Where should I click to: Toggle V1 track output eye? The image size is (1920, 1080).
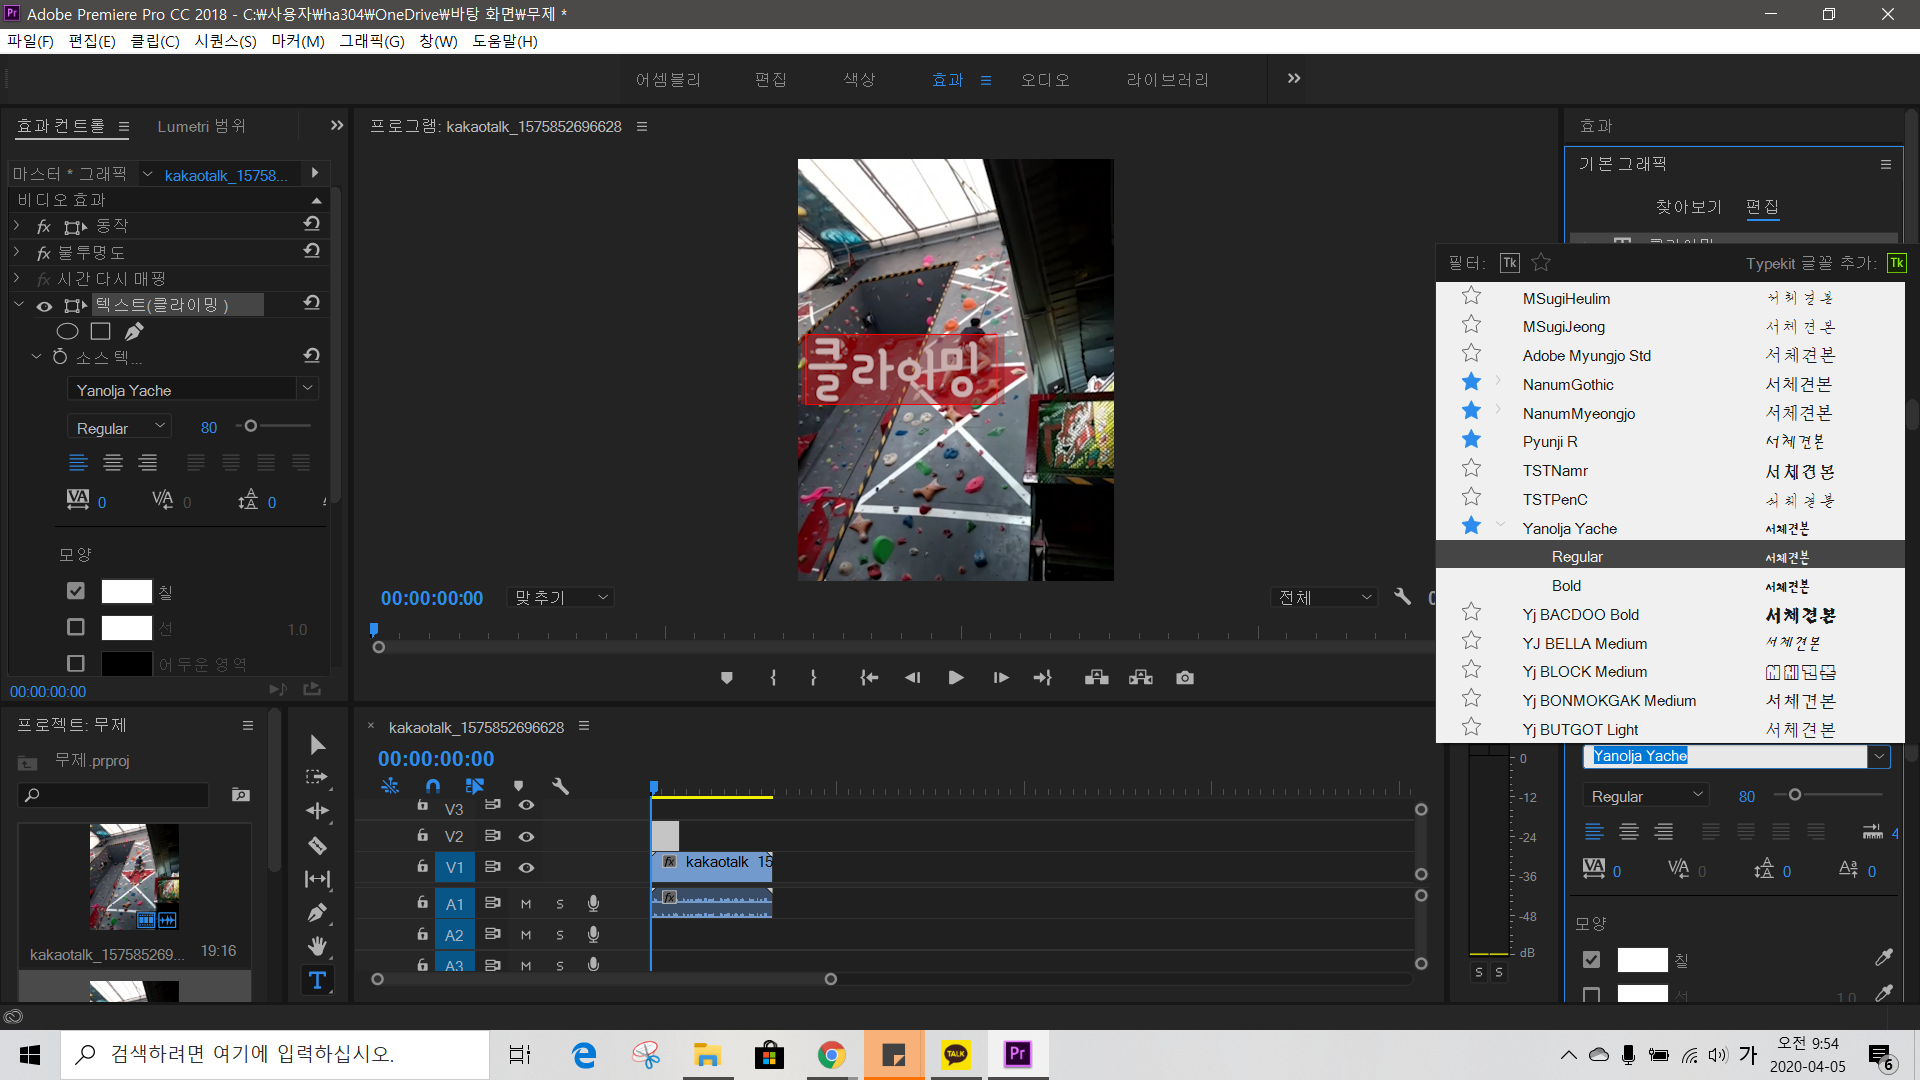526,868
